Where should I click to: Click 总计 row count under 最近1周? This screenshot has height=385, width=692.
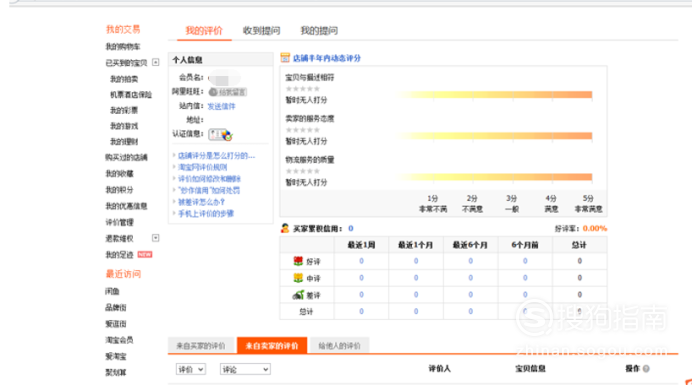pyautogui.click(x=361, y=311)
